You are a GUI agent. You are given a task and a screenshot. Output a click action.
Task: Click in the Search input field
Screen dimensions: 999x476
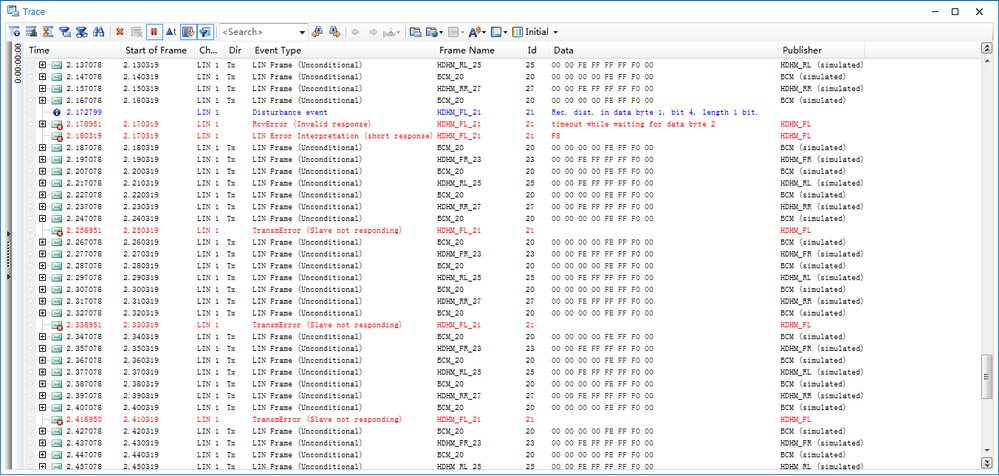click(x=258, y=31)
